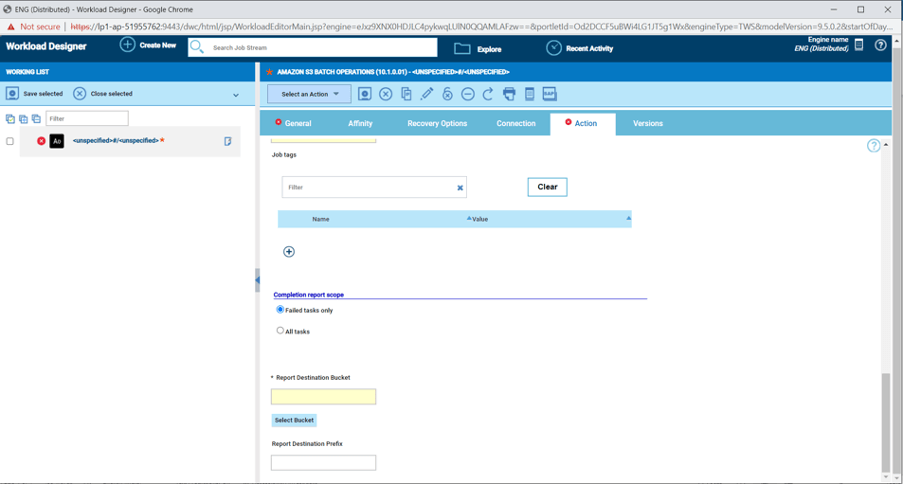Select the Failed tasks only radio button
The image size is (904, 484).
click(280, 309)
